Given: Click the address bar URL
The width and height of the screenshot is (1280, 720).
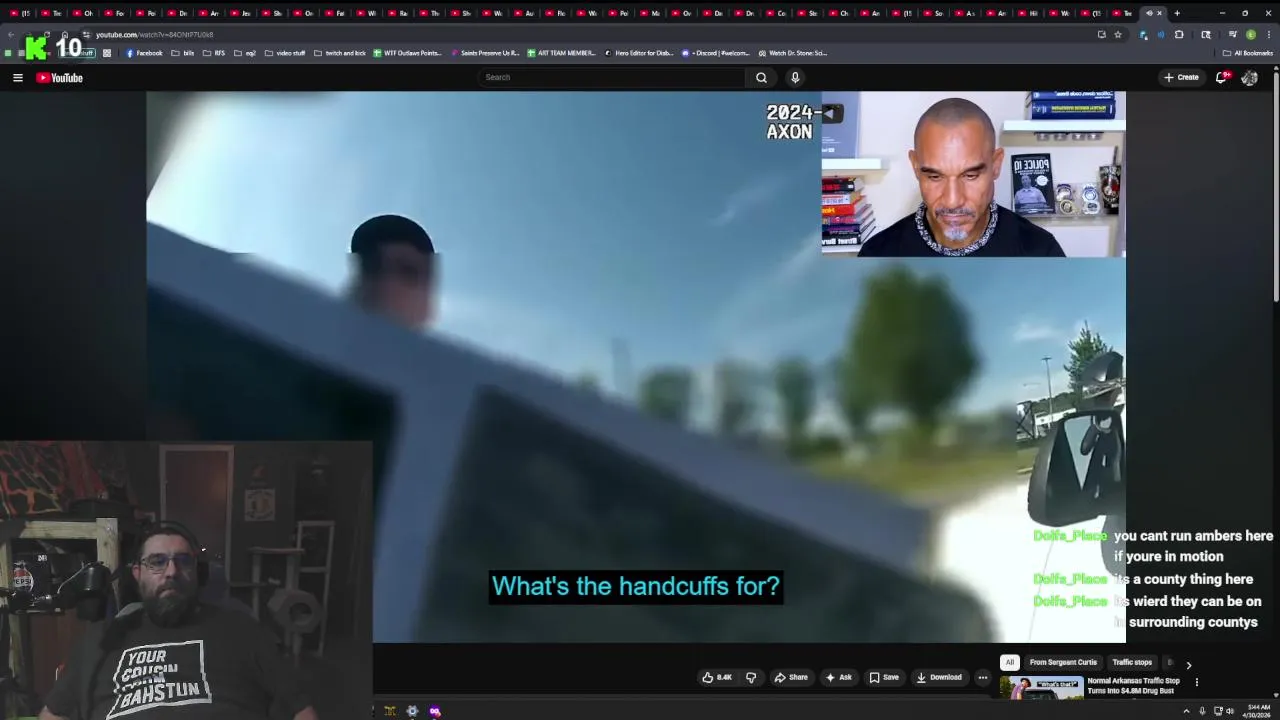Looking at the screenshot, I should [154, 35].
